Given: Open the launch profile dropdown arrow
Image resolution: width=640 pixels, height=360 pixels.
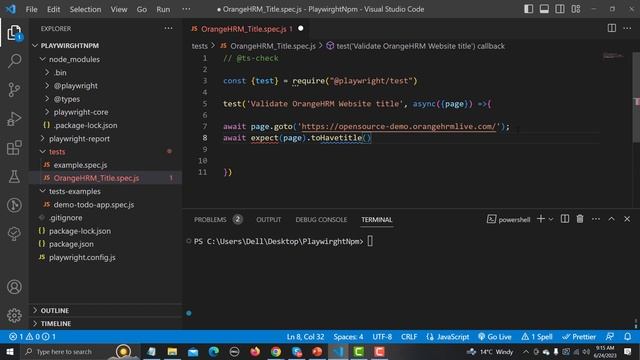Looking at the screenshot, I should point(551,219).
